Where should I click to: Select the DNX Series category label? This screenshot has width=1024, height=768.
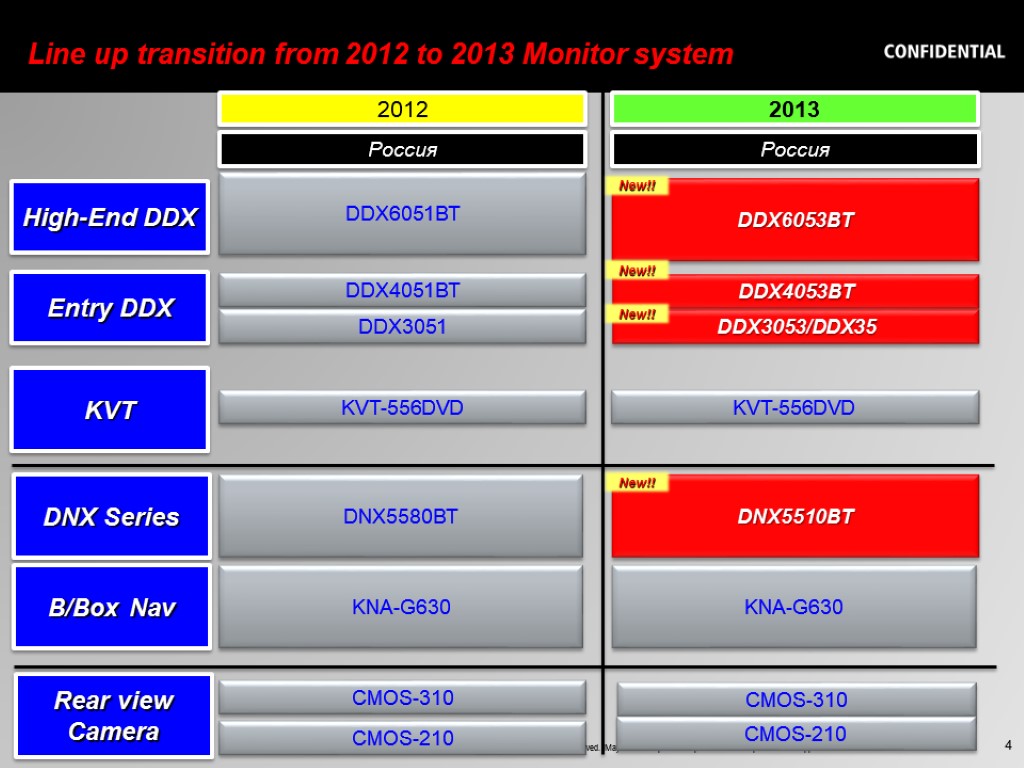tap(112, 517)
